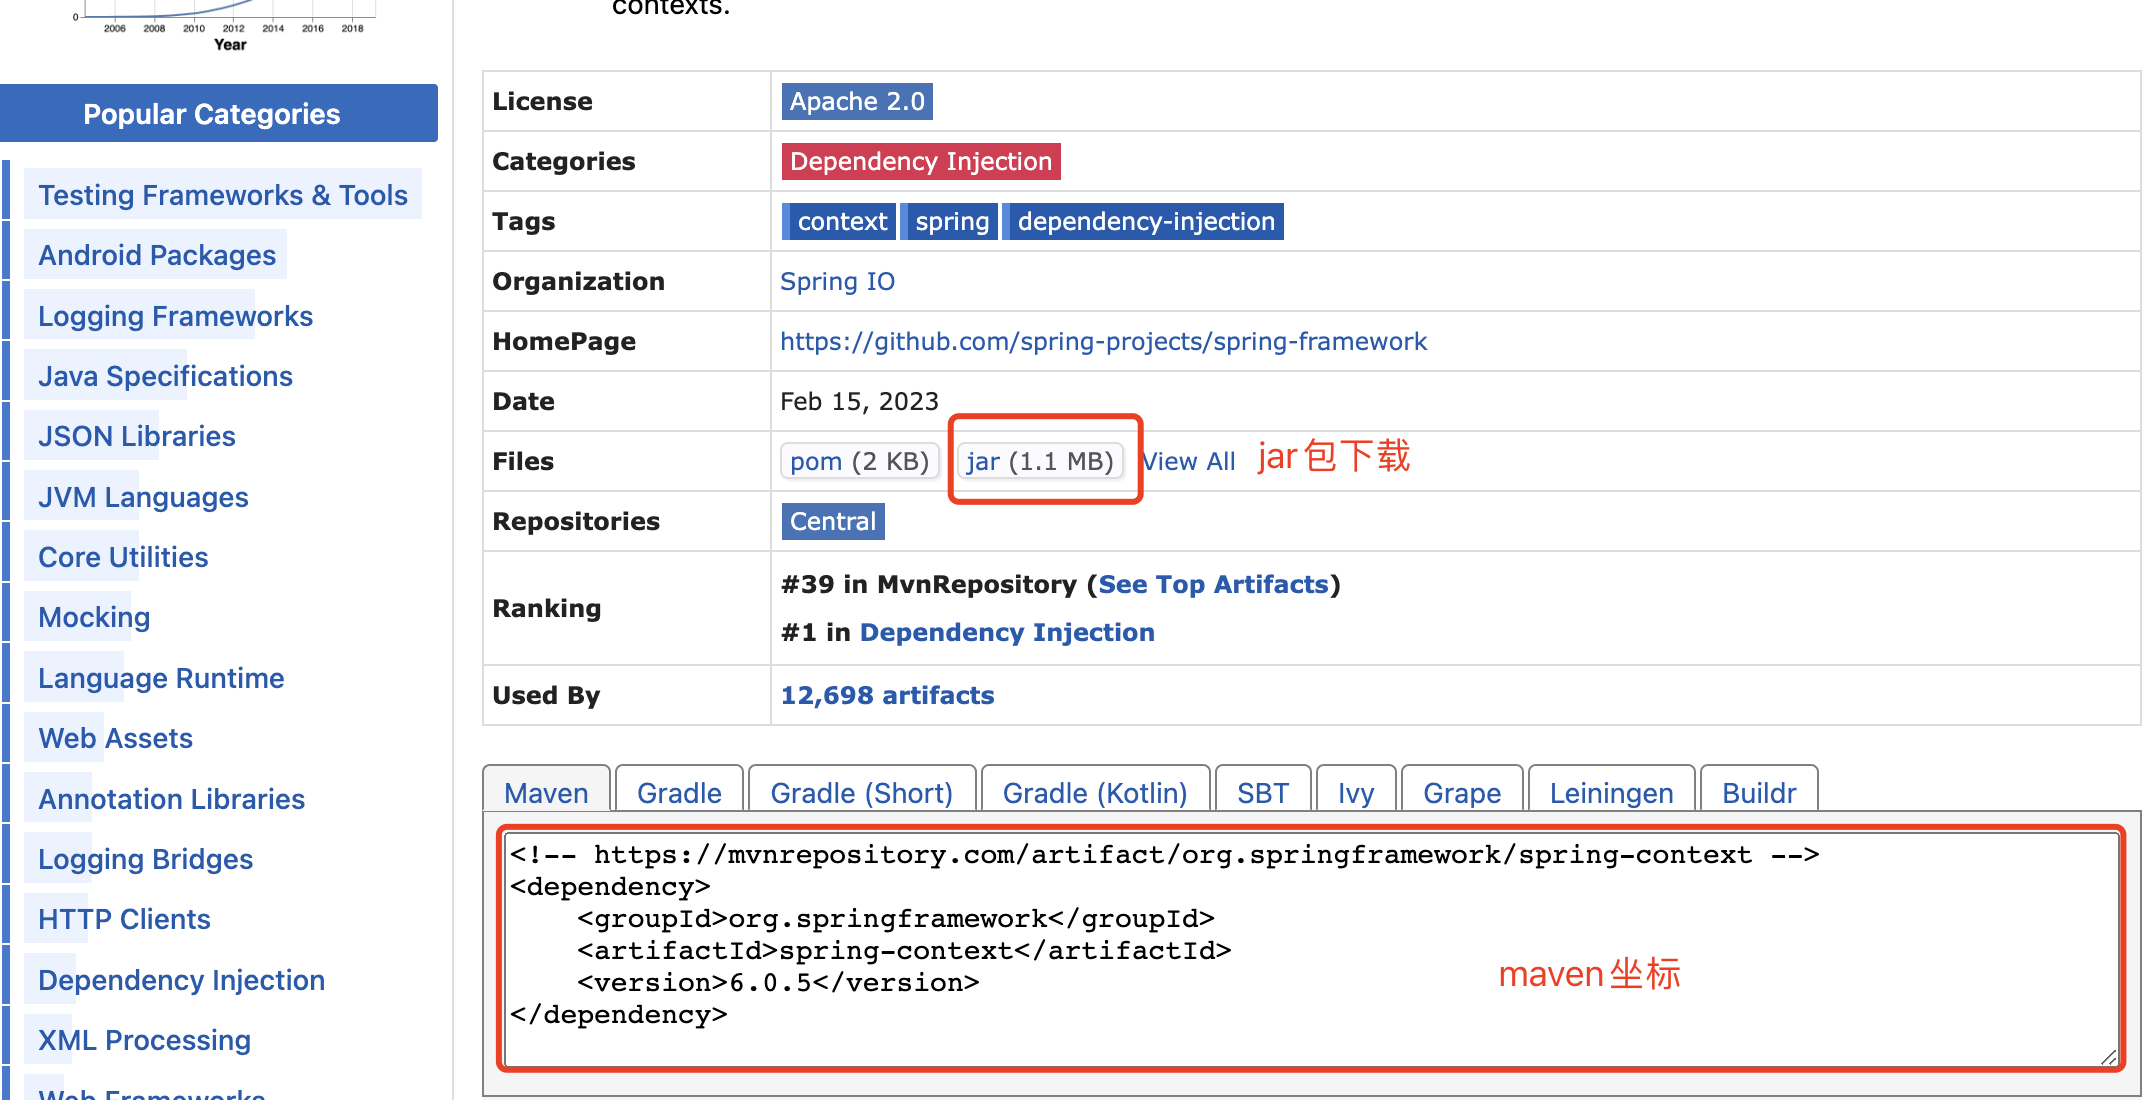This screenshot has width=2150, height=1100.
Task: Switch to the Buildr tab
Action: 1759,790
